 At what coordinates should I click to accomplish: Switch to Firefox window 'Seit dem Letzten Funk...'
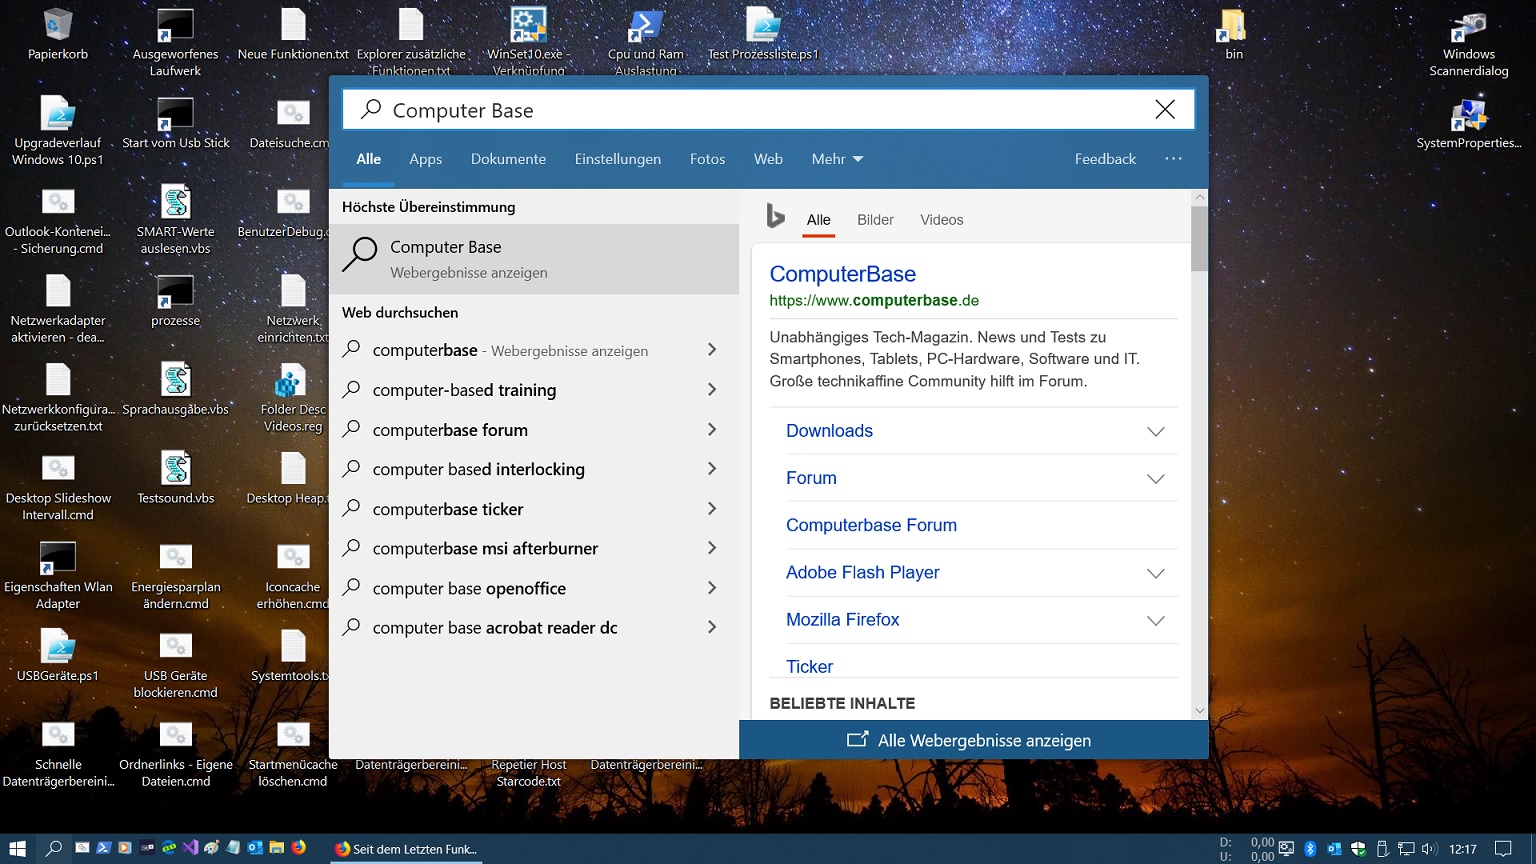coord(406,849)
